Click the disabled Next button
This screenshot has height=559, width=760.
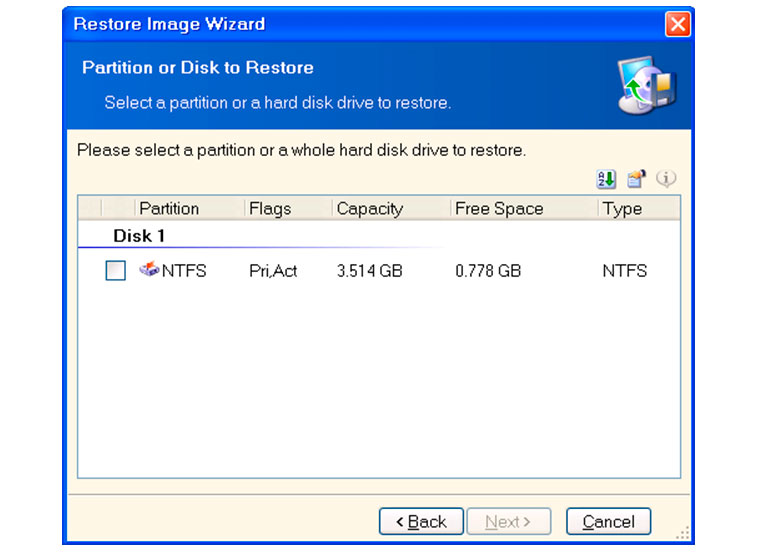tap(508, 521)
